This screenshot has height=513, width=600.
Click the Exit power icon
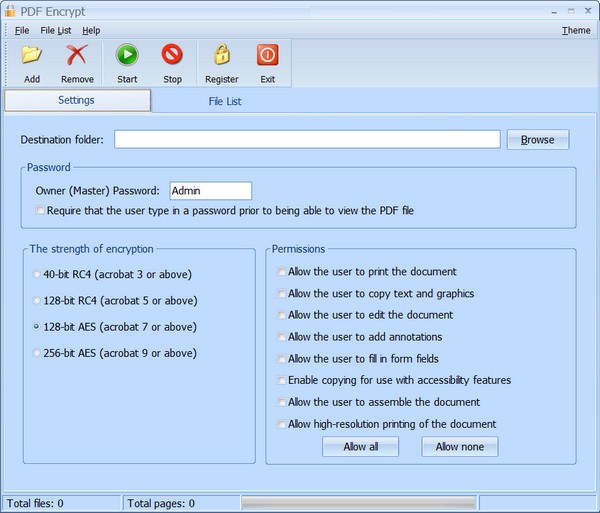267,55
